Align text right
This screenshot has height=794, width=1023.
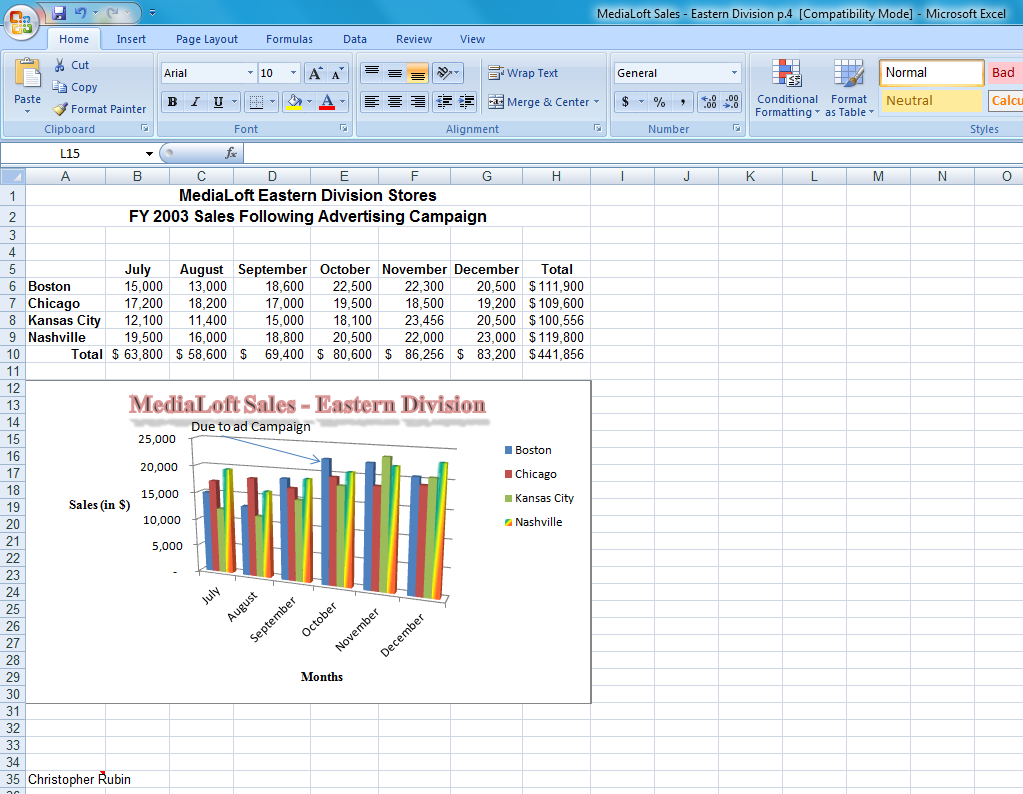pyautogui.click(x=418, y=102)
